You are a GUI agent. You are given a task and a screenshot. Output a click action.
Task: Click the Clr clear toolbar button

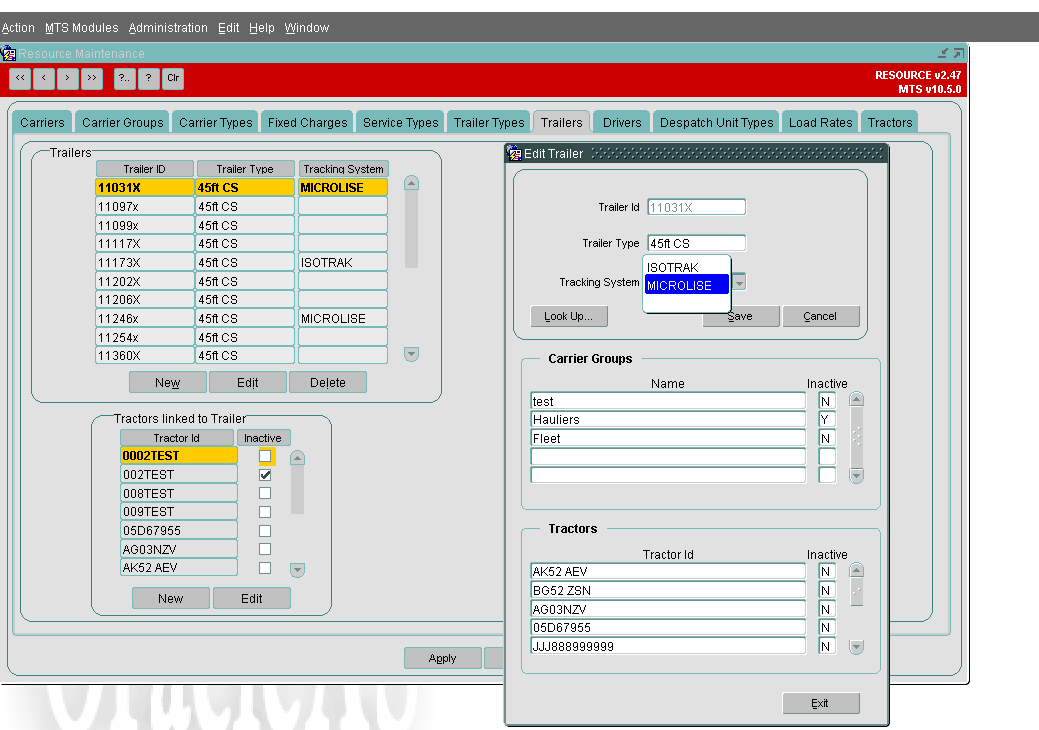173,78
